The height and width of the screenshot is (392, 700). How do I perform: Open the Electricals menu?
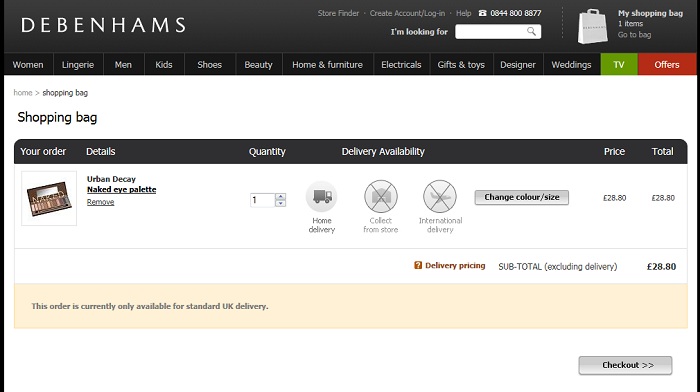coord(401,65)
